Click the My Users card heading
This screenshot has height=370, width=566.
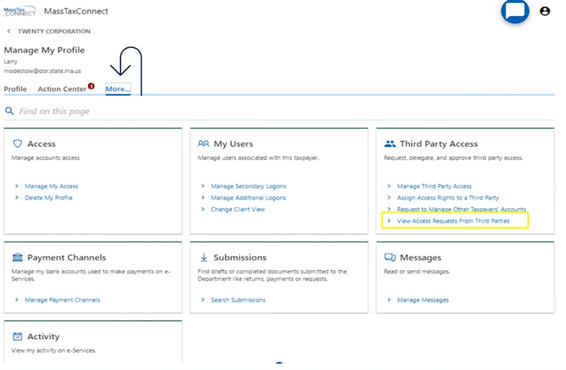pos(233,144)
